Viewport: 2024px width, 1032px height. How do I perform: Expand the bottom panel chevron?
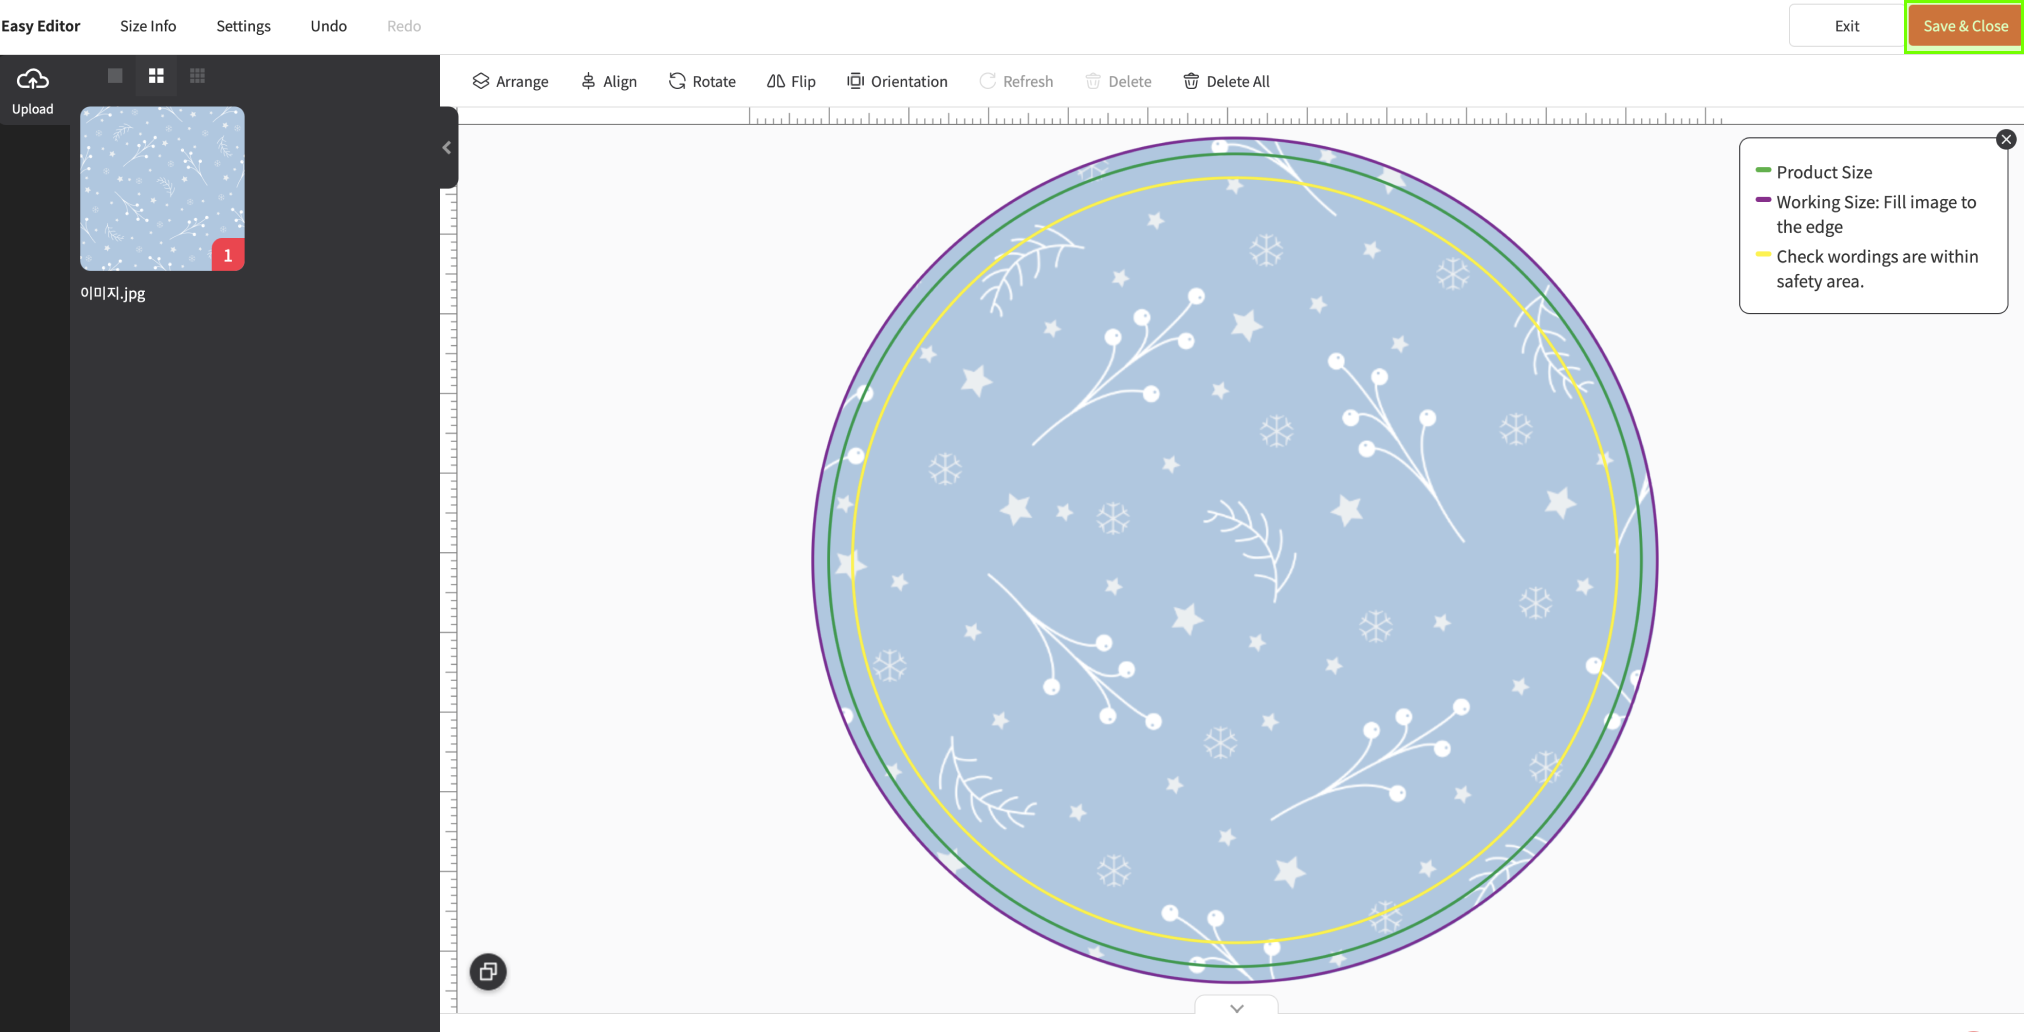coord(1236,1008)
